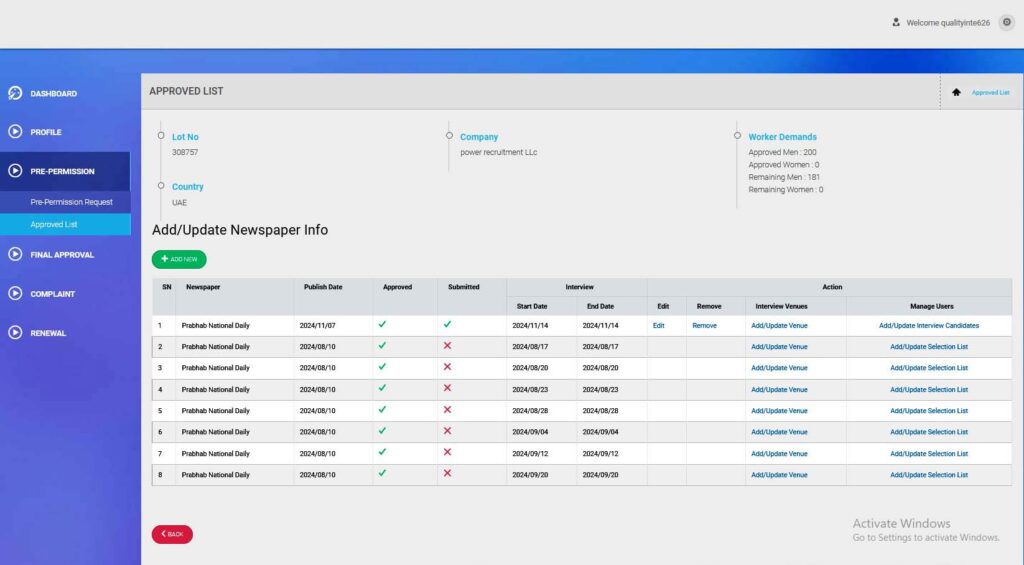Open the Pre-Permission Request submenu item
This screenshot has height=565, width=1024.
tap(71, 202)
